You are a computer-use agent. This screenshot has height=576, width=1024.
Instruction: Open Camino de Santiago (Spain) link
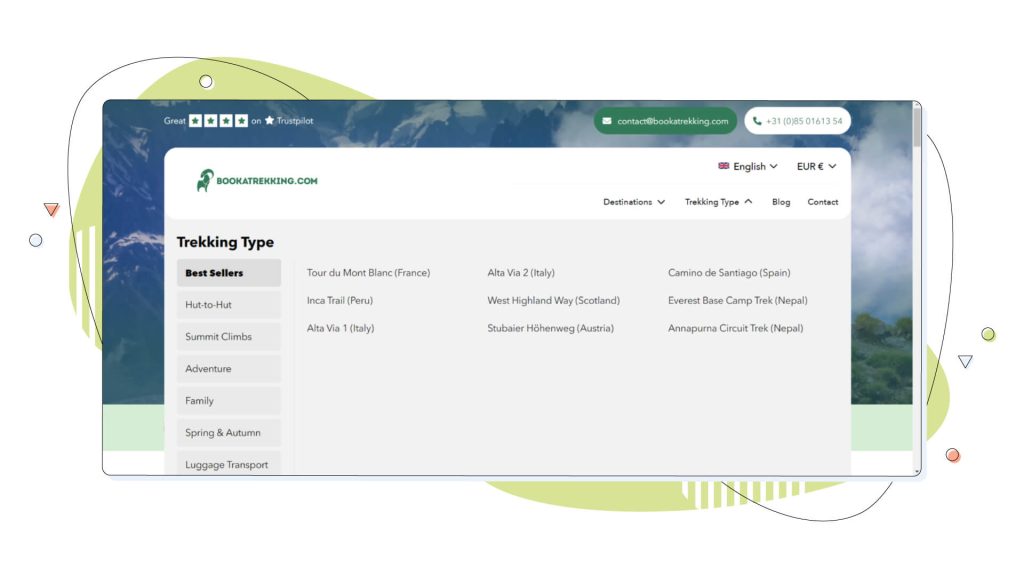(729, 273)
